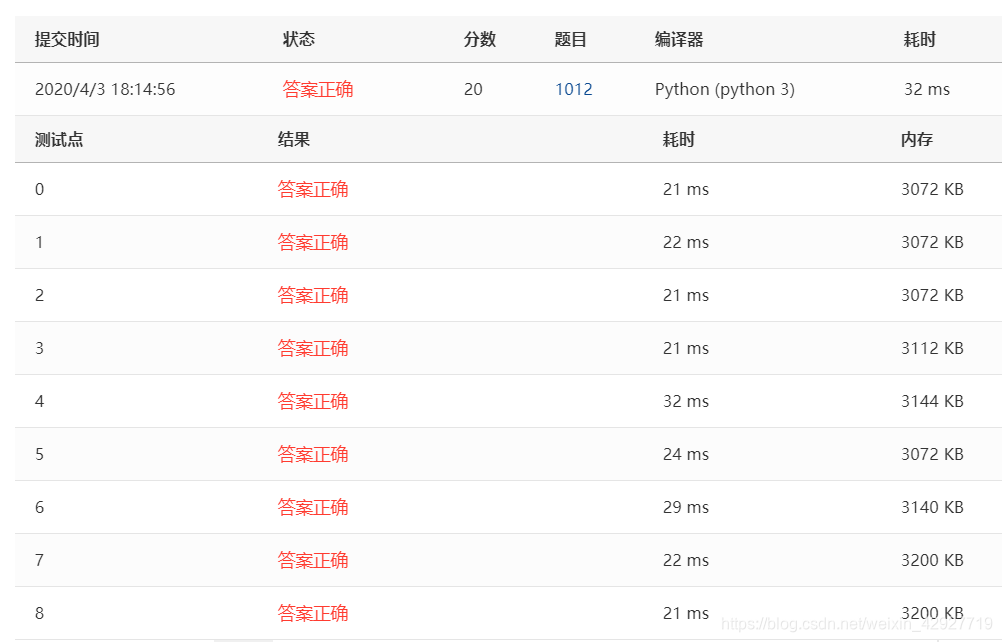The width and height of the screenshot is (1002, 642).
Task: Click 21 ms time of test point 3
Action: coord(686,348)
